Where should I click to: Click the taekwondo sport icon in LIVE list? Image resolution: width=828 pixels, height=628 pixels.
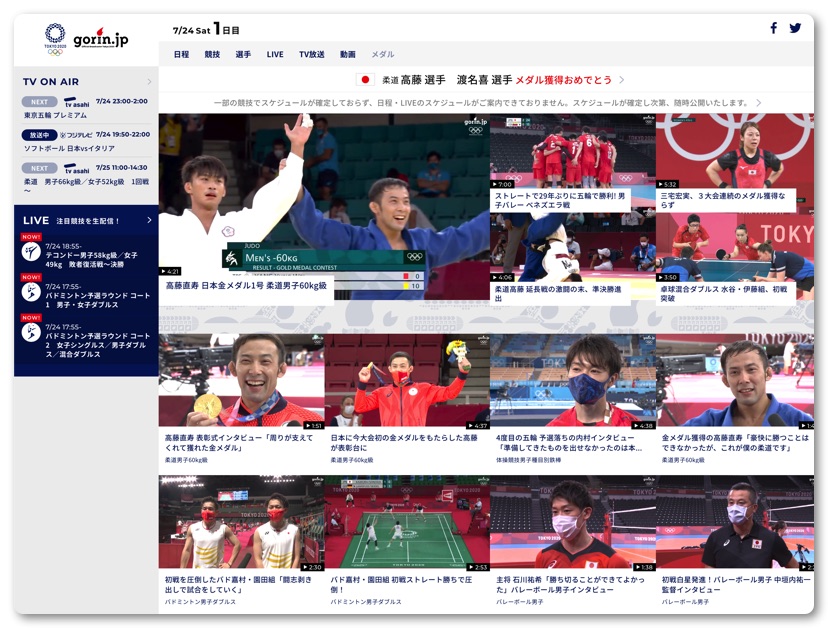tap(31, 252)
